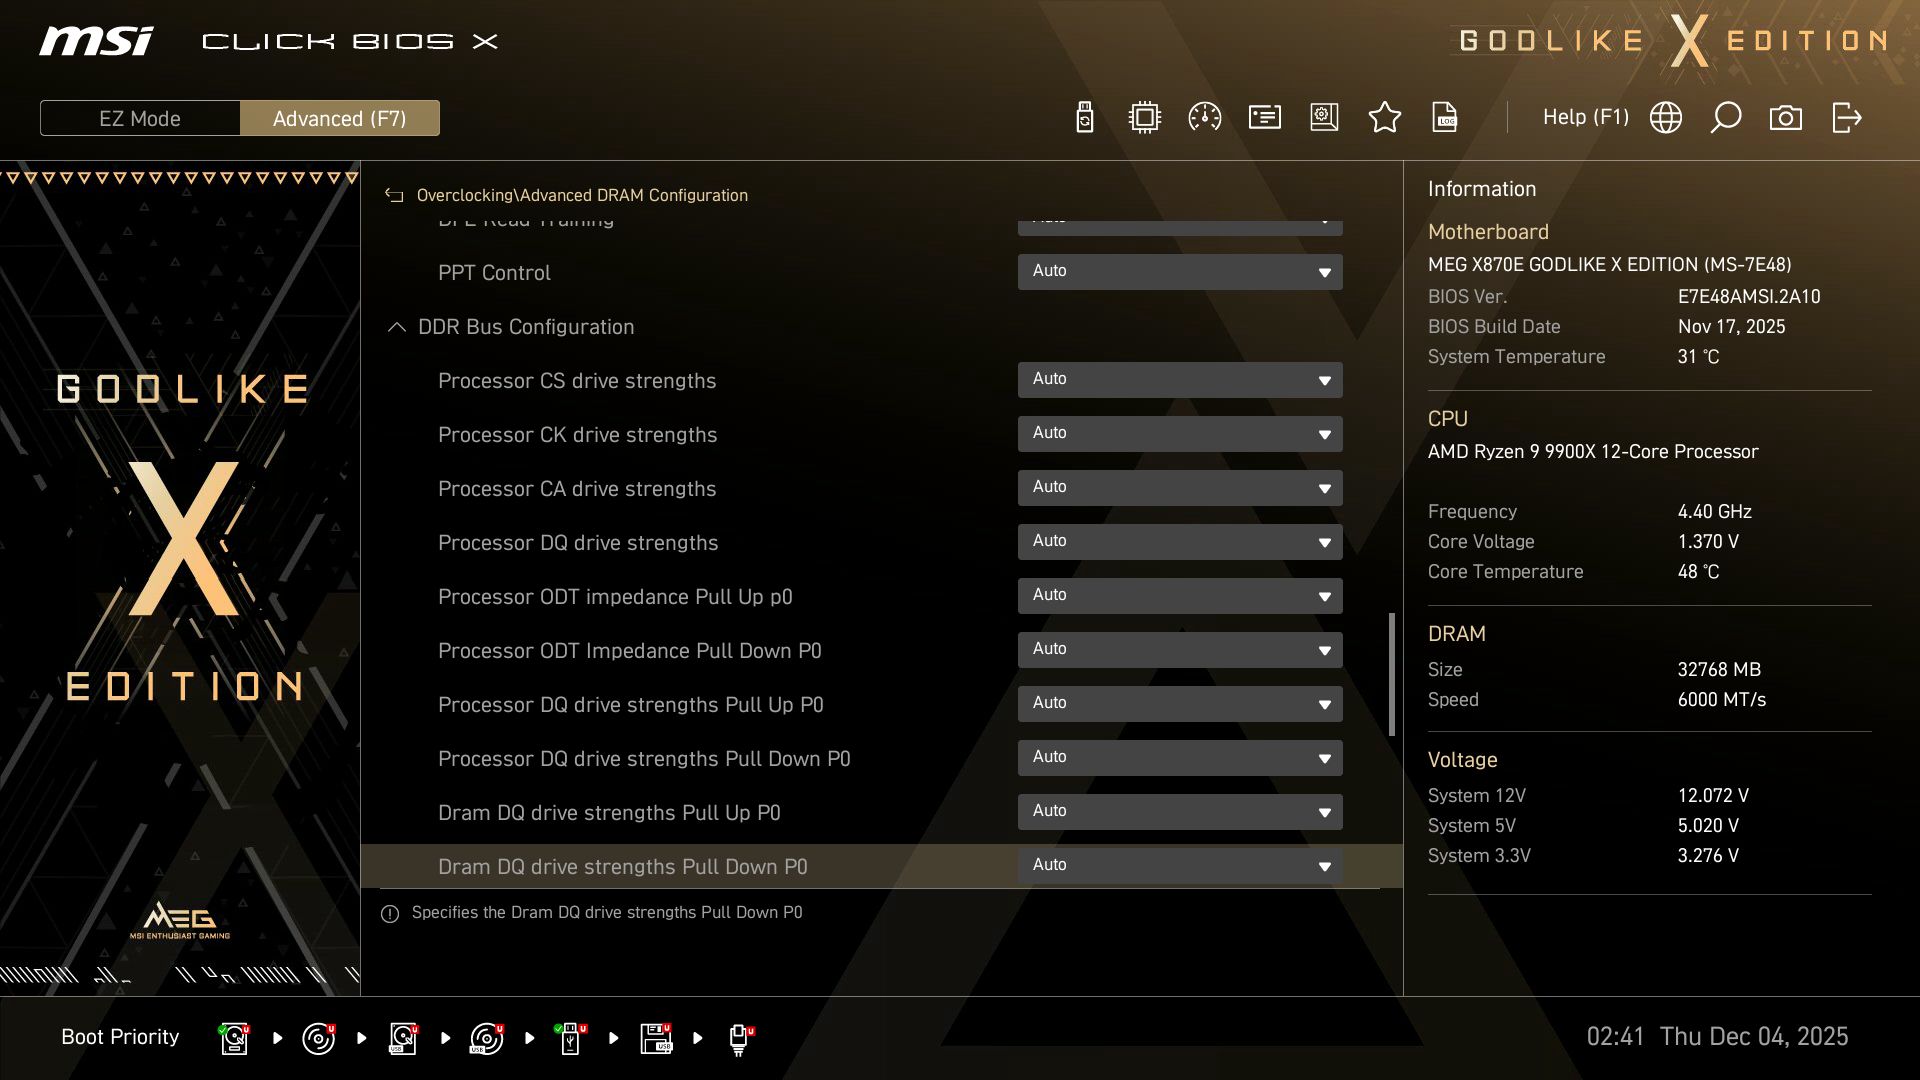
Task: Open the search magnifier tool
Action: (x=1725, y=117)
